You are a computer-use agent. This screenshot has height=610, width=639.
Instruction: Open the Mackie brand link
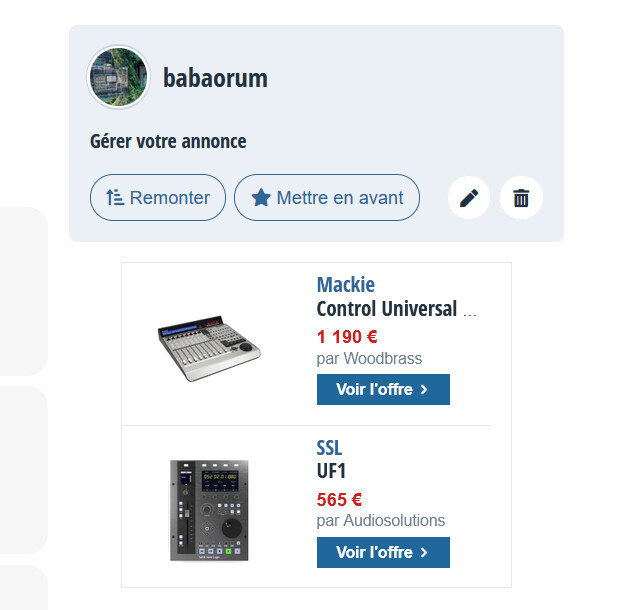[x=346, y=284]
